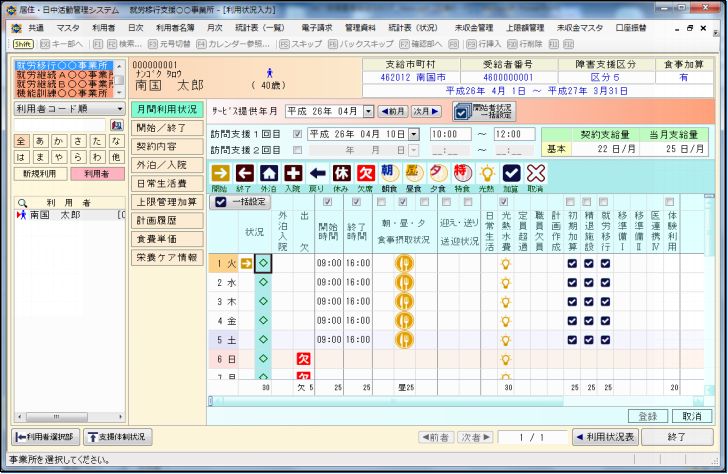Screen dimensions: 728x474
Task: Toggle the 訪問支援1回目 checkbox
Action: pos(297,134)
